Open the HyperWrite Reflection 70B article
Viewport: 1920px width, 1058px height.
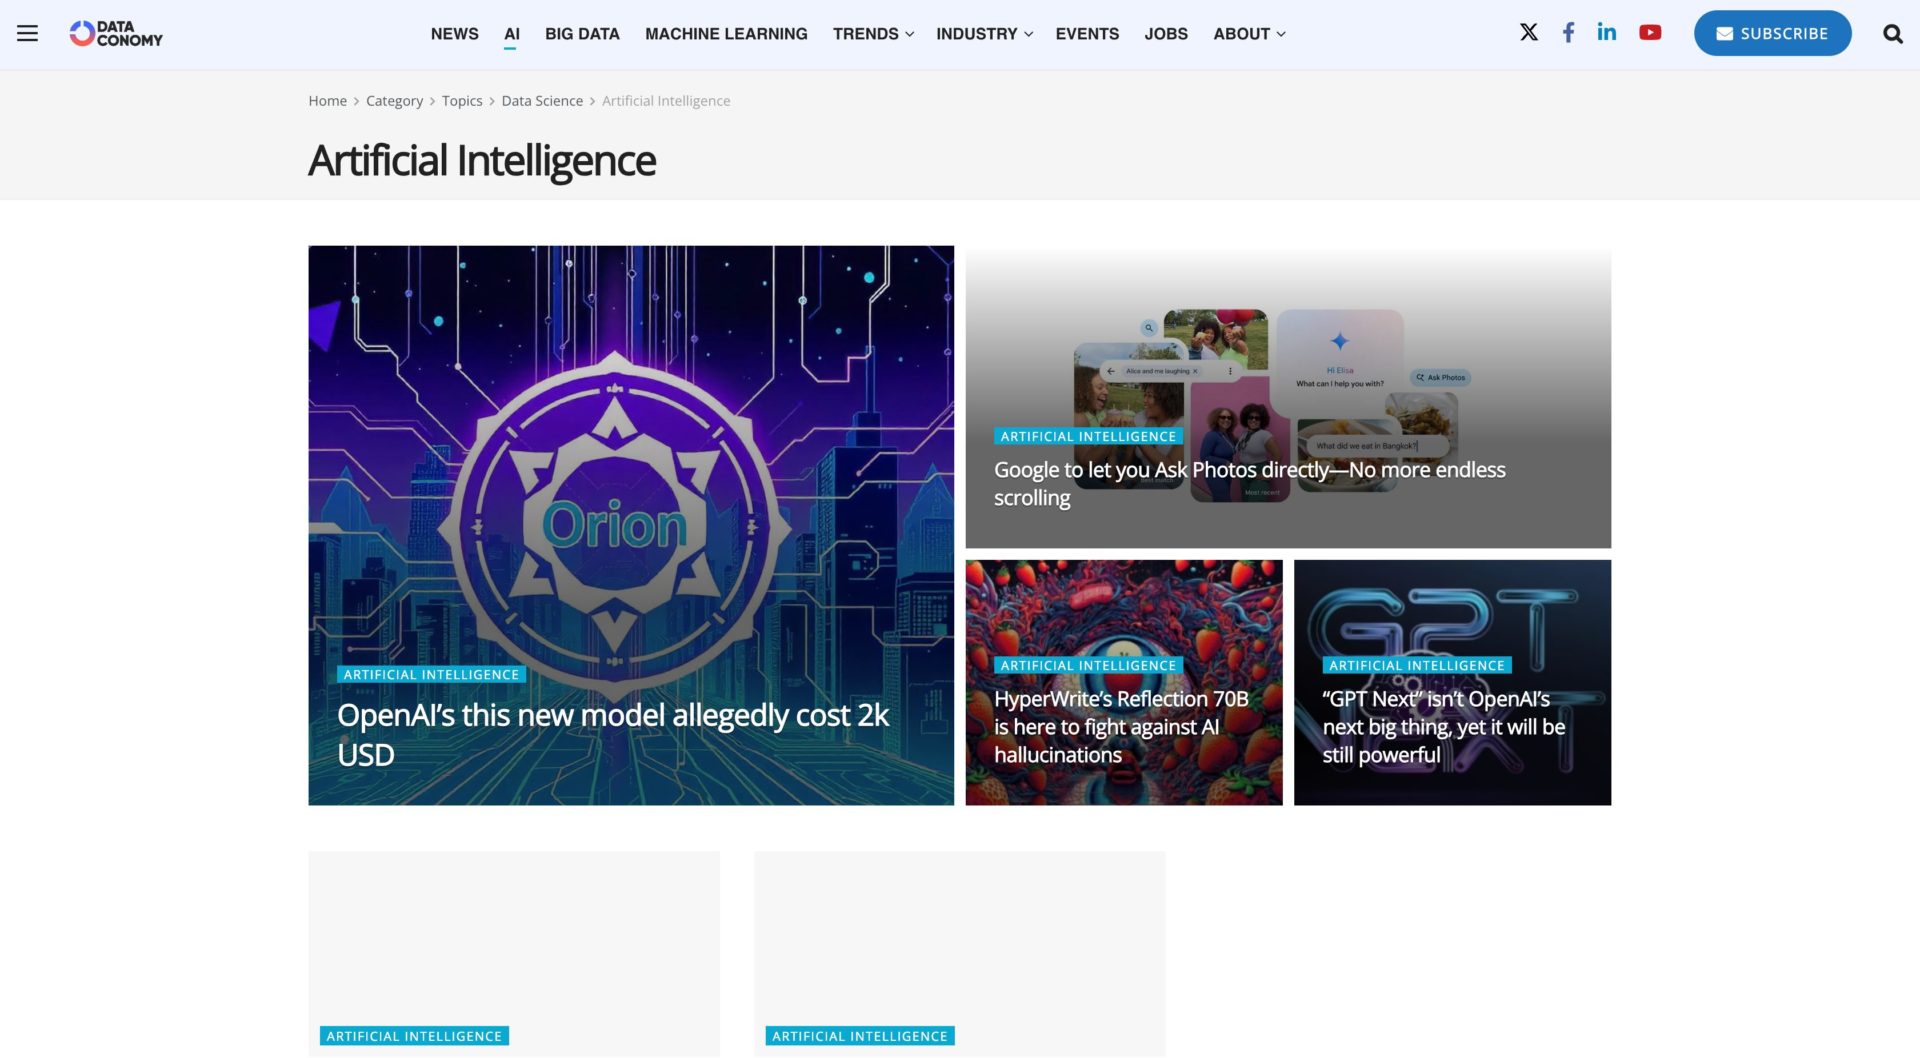click(x=1121, y=726)
